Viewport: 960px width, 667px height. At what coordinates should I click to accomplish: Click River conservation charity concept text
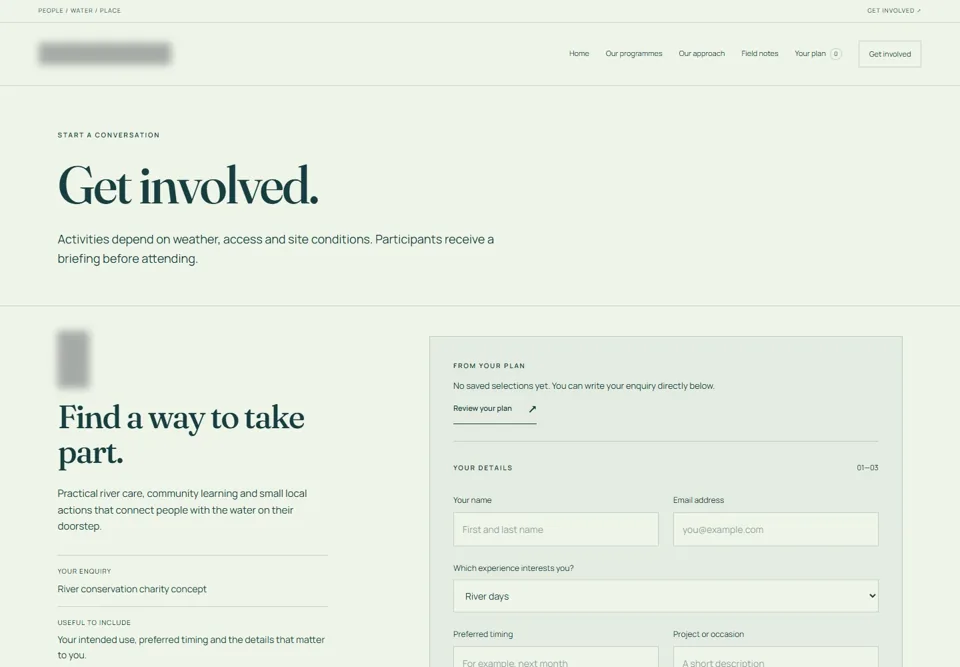(132, 589)
